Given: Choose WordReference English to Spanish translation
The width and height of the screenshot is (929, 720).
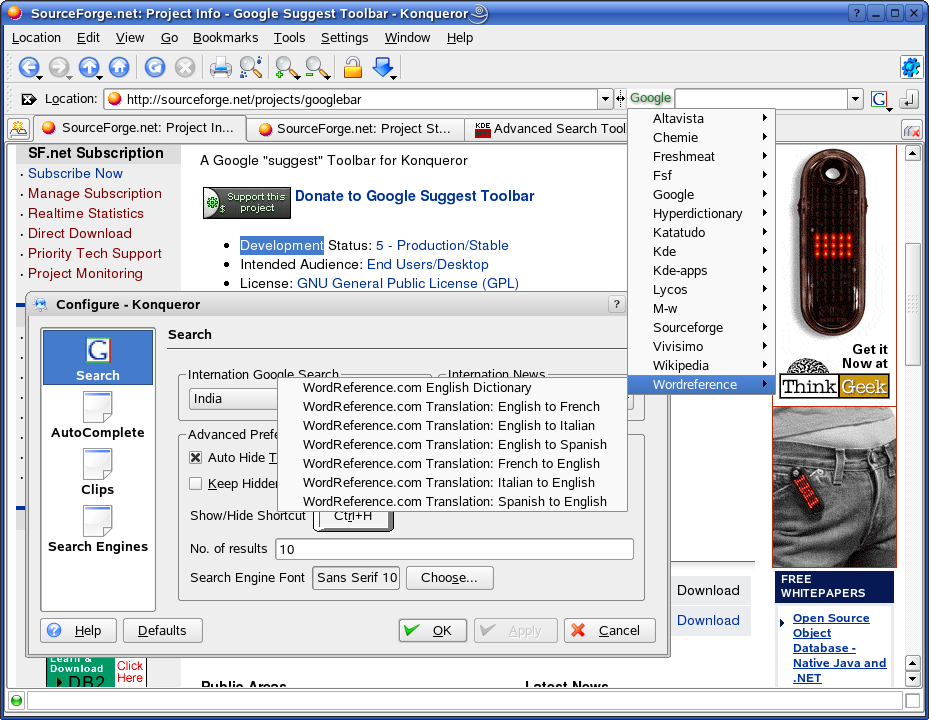Looking at the screenshot, I should click(x=454, y=444).
